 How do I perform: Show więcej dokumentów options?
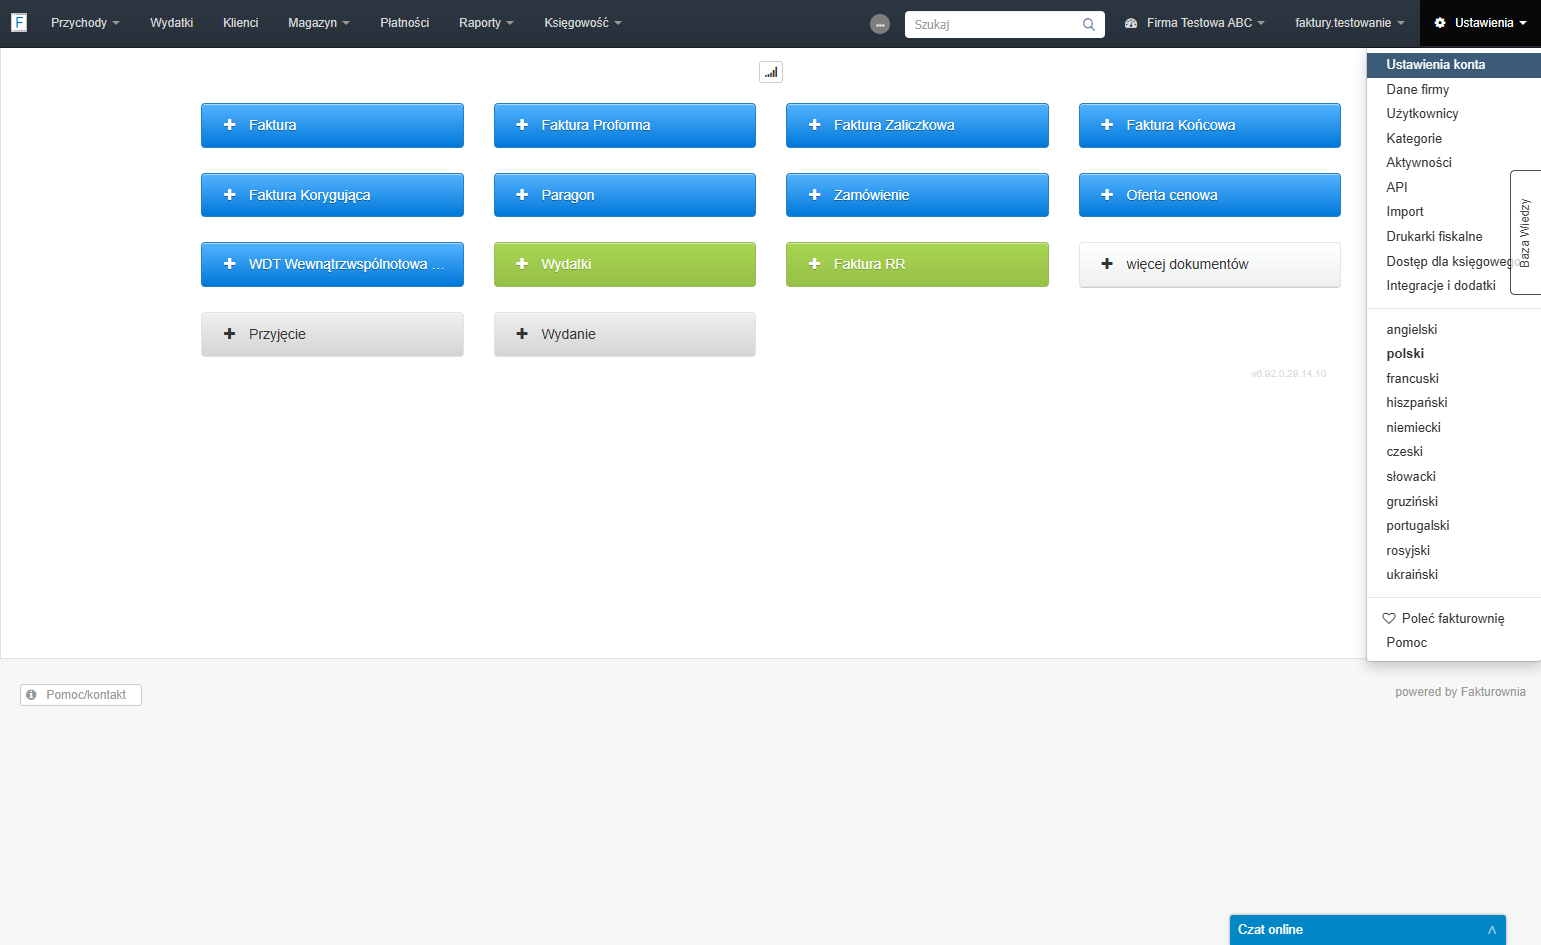pos(1210,264)
